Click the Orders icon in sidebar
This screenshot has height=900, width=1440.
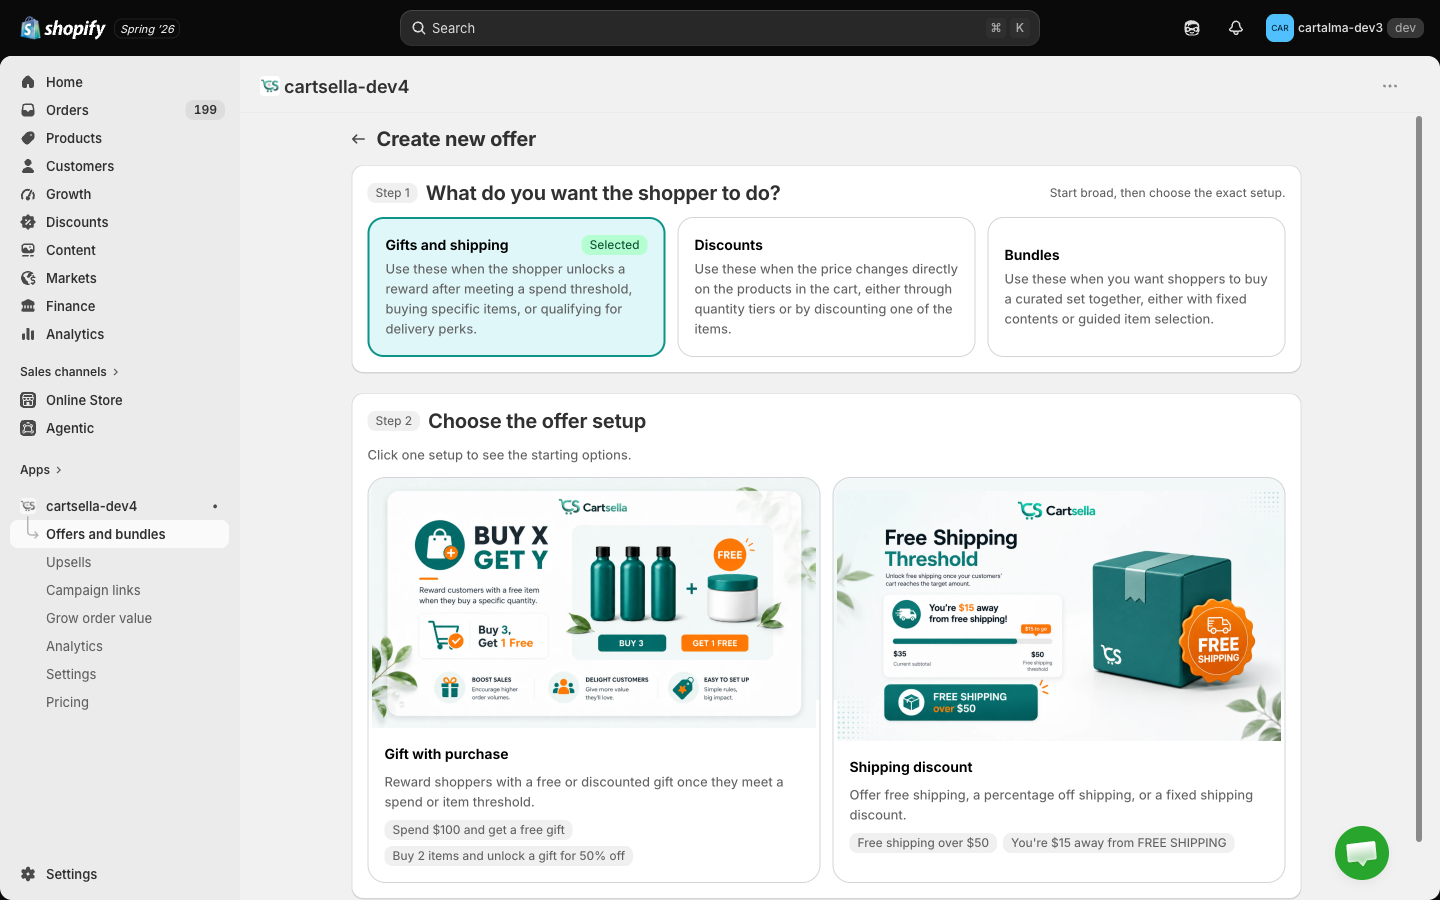28,110
